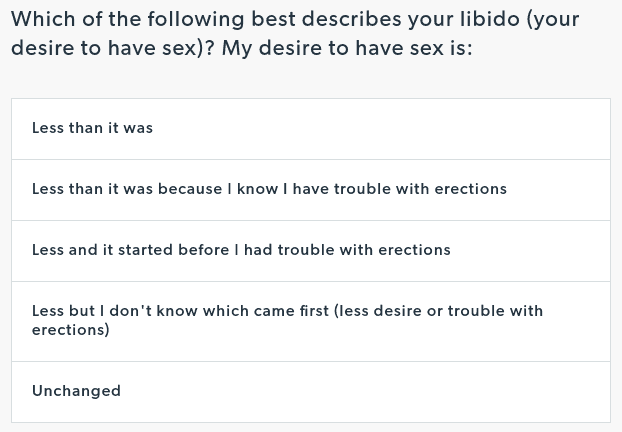Choose "Less than it was because I know" option
The height and width of the screenshot is (432, 622).
310,190
